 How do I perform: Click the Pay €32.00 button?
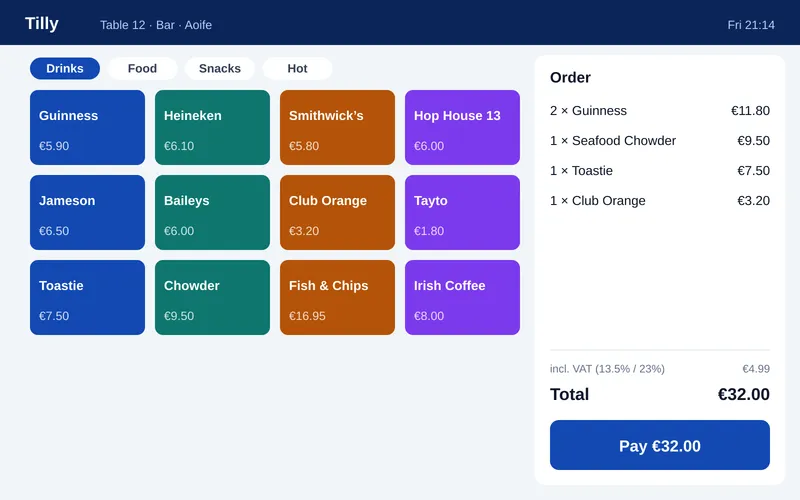point(660,445)
